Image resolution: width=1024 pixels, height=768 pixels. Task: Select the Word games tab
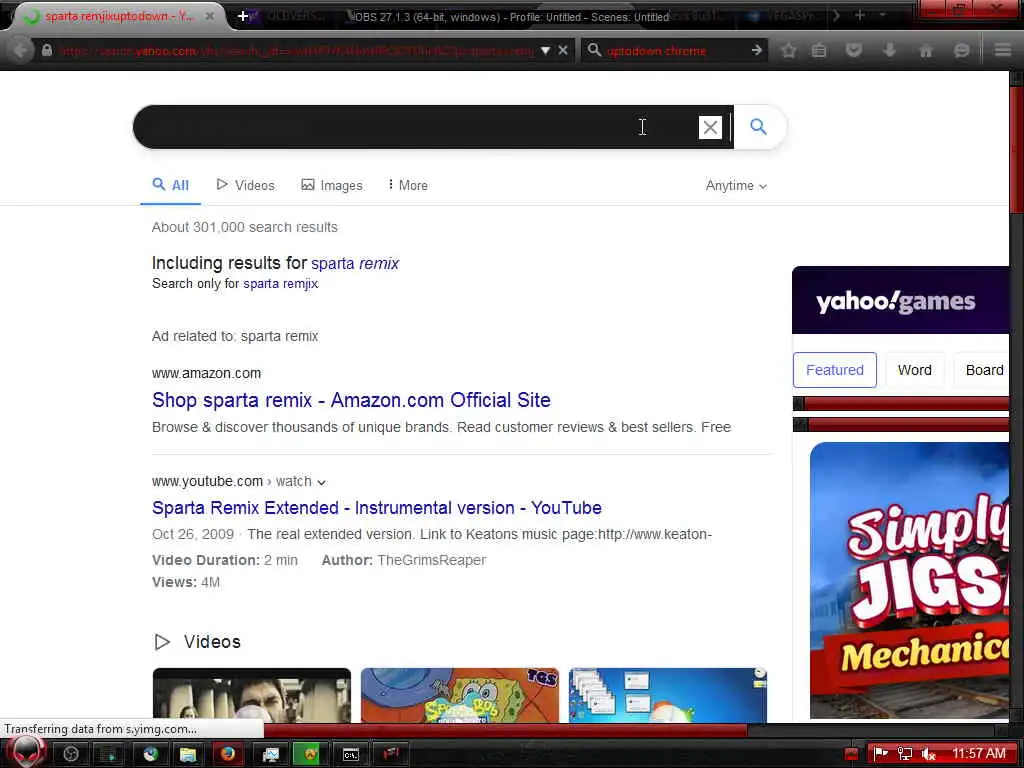pyautogui.click(x=914, y=370)
